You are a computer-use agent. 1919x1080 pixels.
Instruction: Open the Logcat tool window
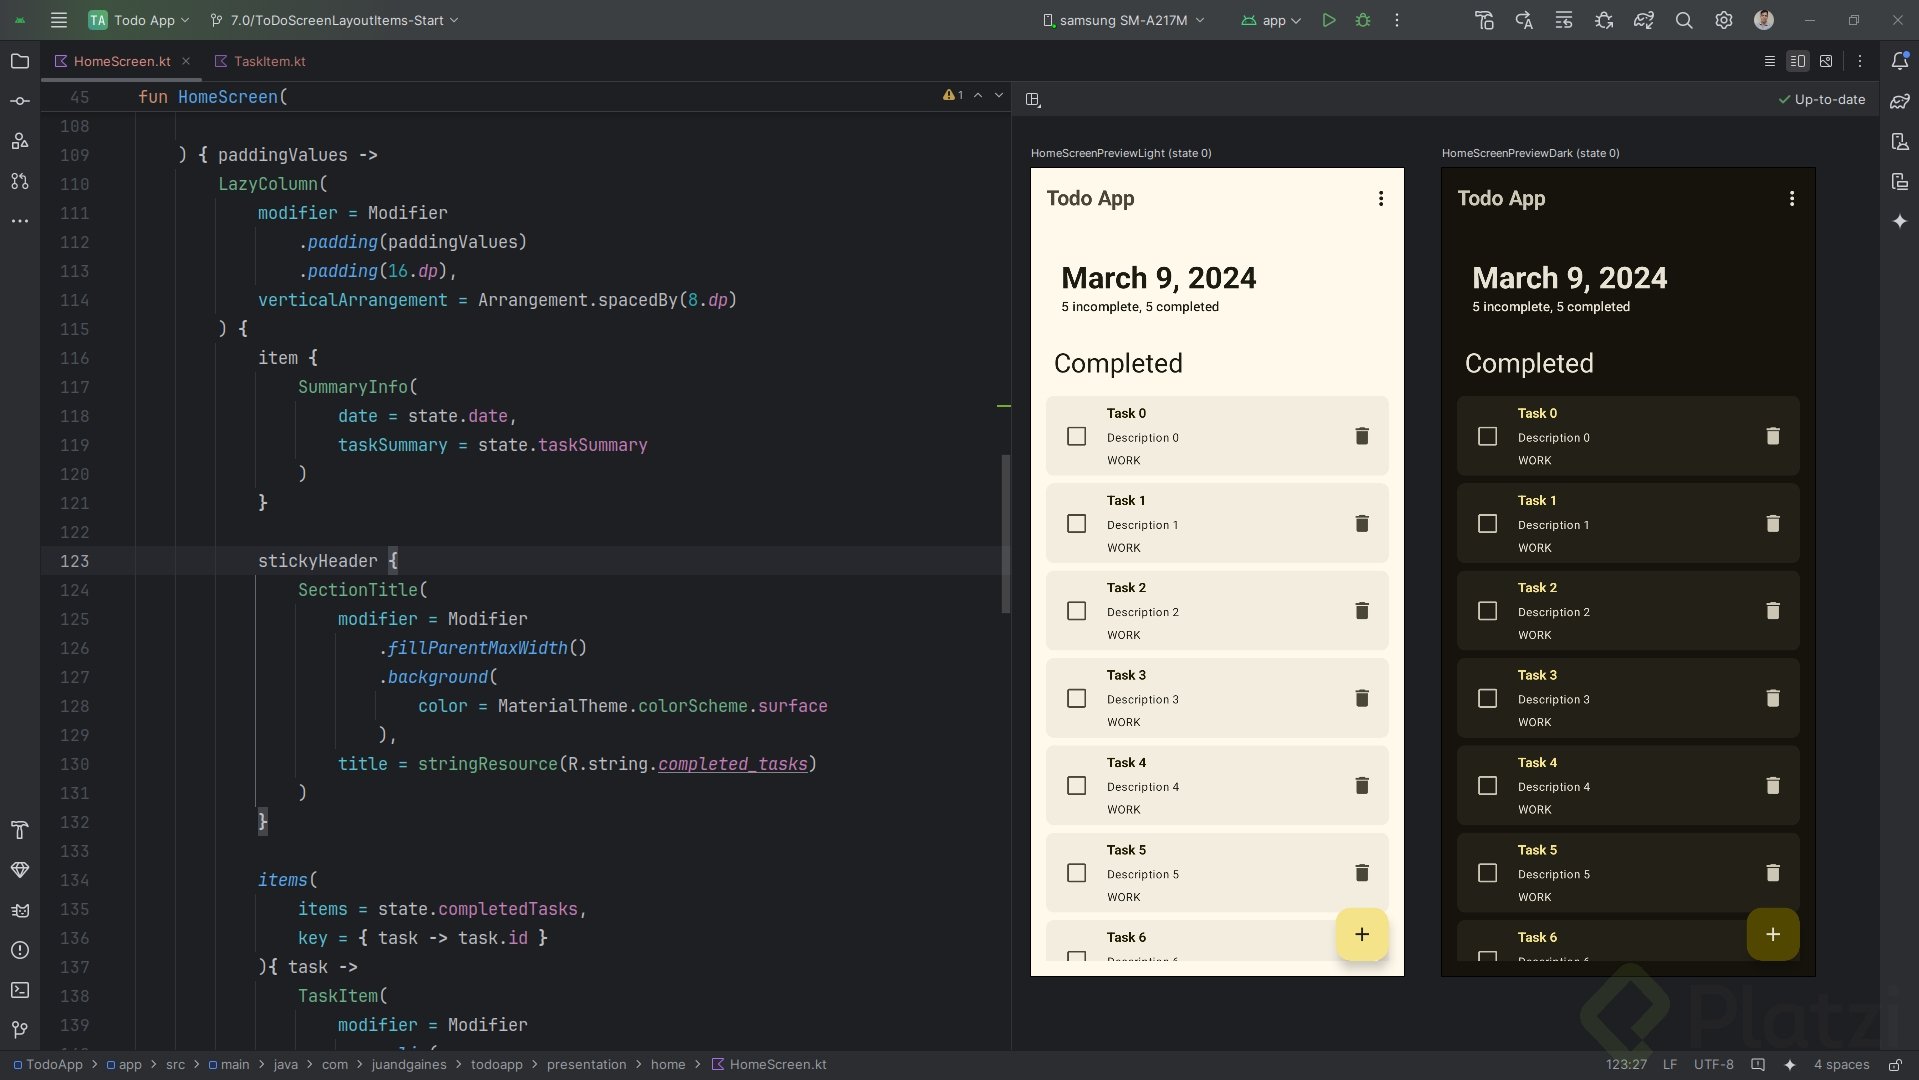click(x=20, y=910)
